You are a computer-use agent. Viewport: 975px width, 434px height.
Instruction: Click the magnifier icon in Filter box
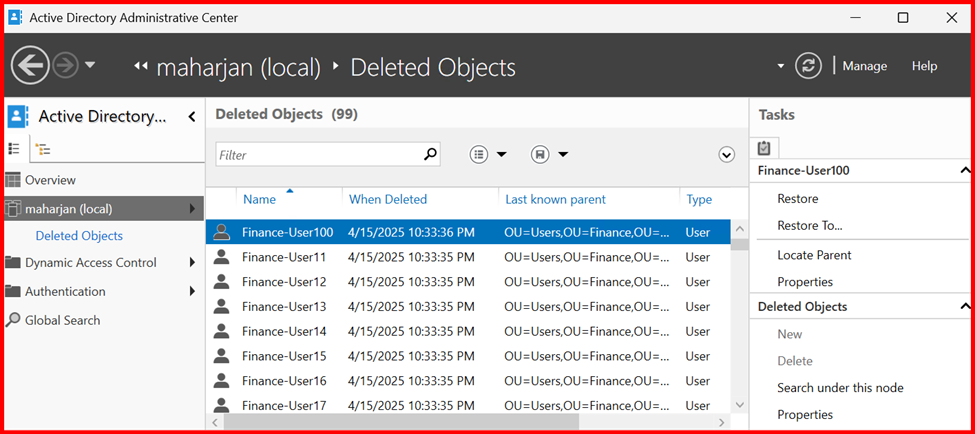(430, 154)
